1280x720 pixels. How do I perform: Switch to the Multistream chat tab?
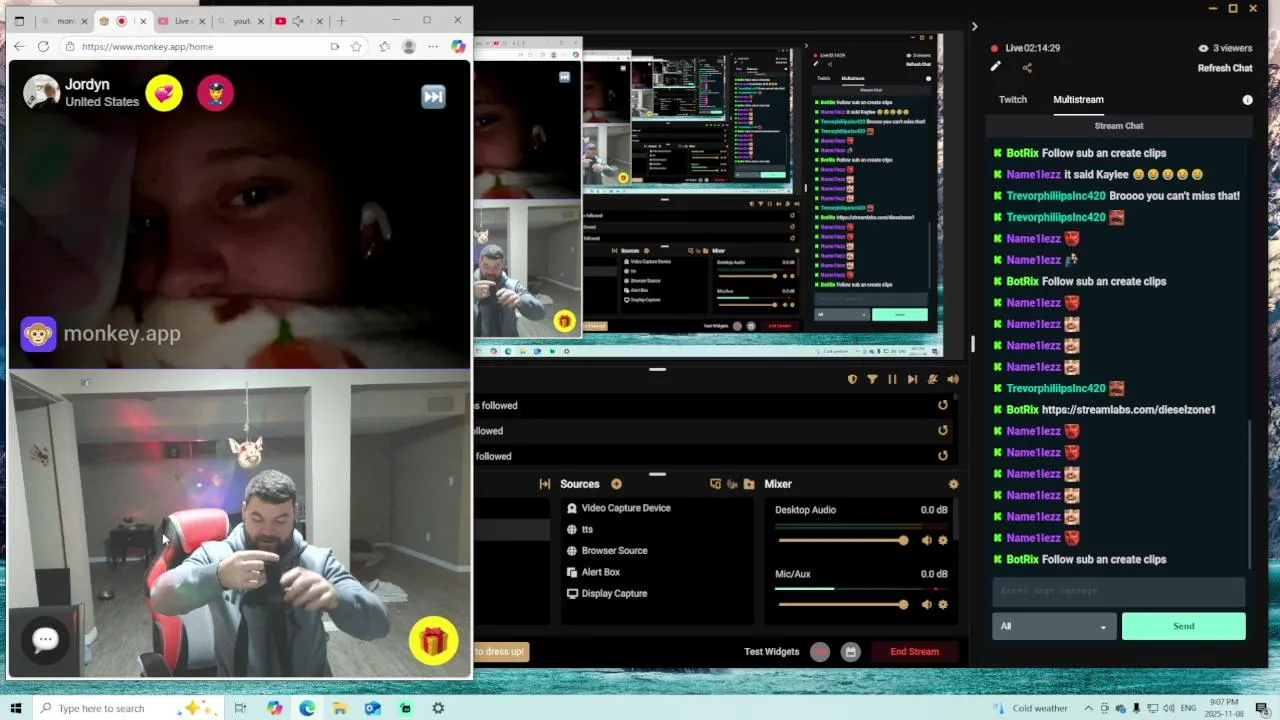click(1078, 100)
